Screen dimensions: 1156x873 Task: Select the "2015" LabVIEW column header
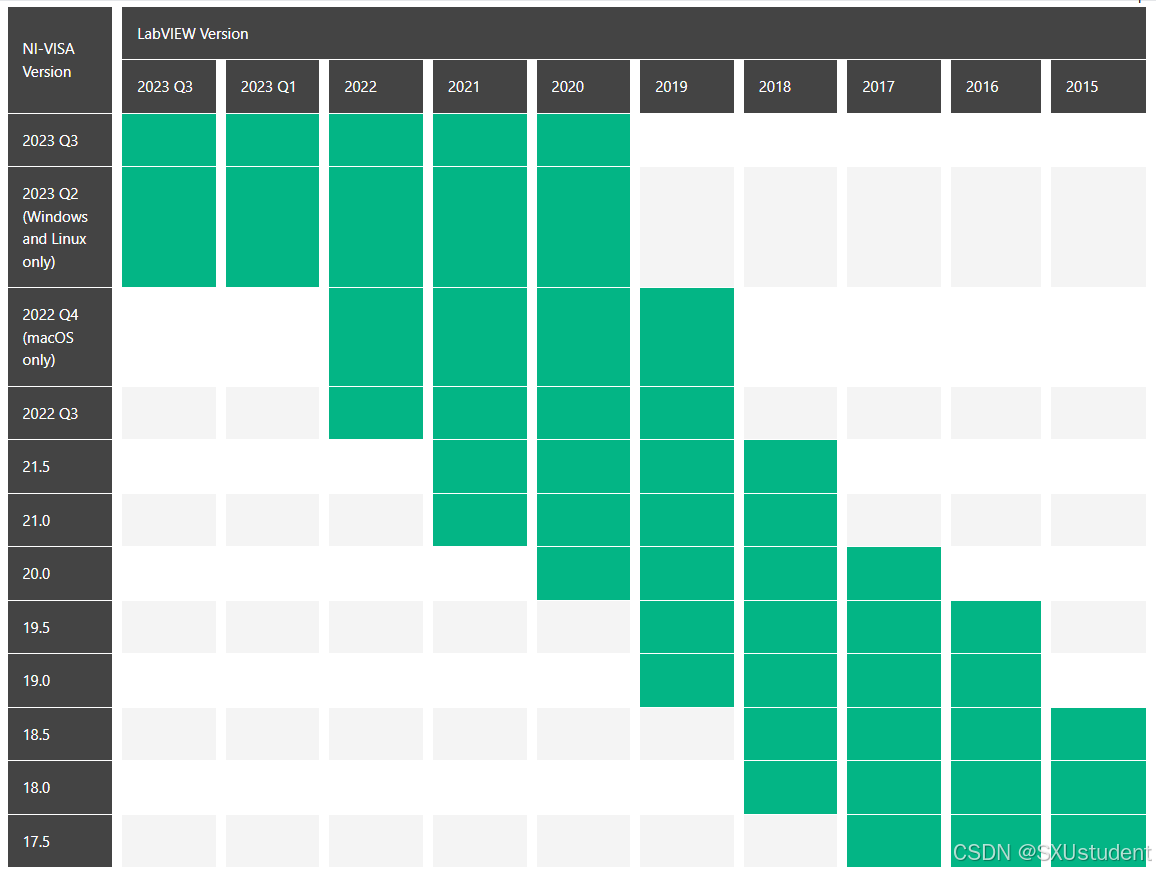tap(1098, 86)
